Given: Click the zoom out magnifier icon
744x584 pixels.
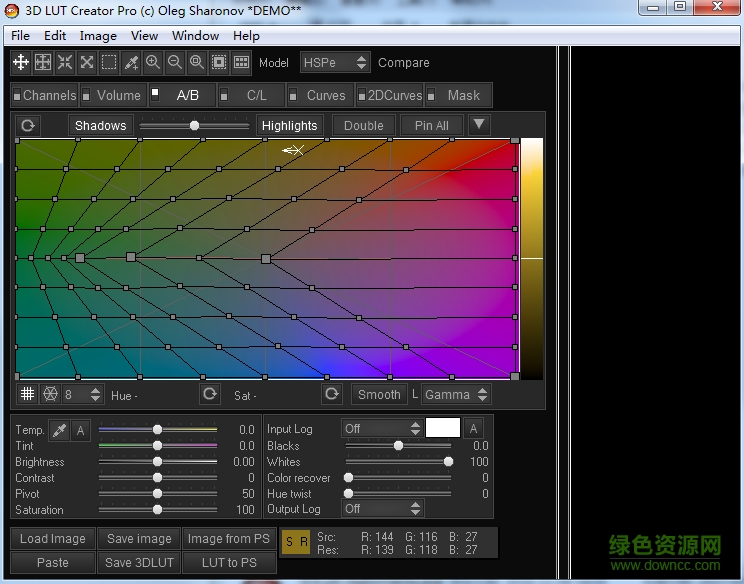Looking at the screenshot, I should point(175,62).
